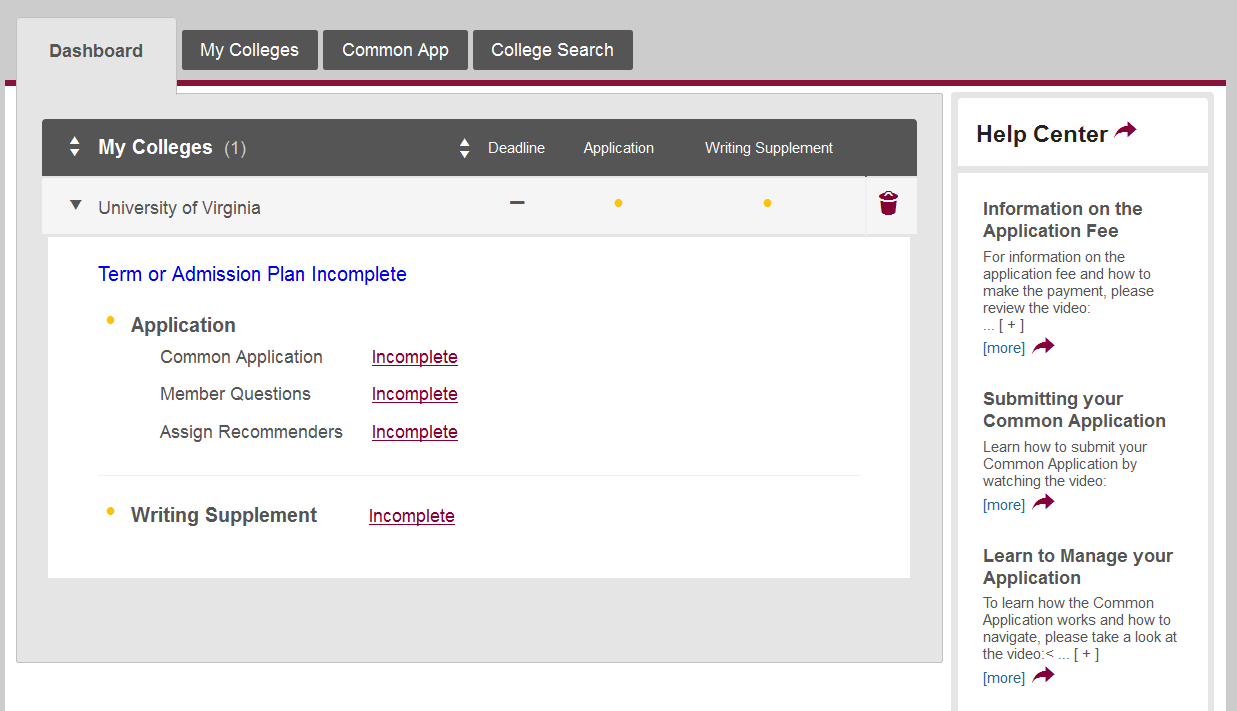This screenshot has height=711, width=1237.
Task: Delete University of Virginia with trash icon
Action: (888, 204)
